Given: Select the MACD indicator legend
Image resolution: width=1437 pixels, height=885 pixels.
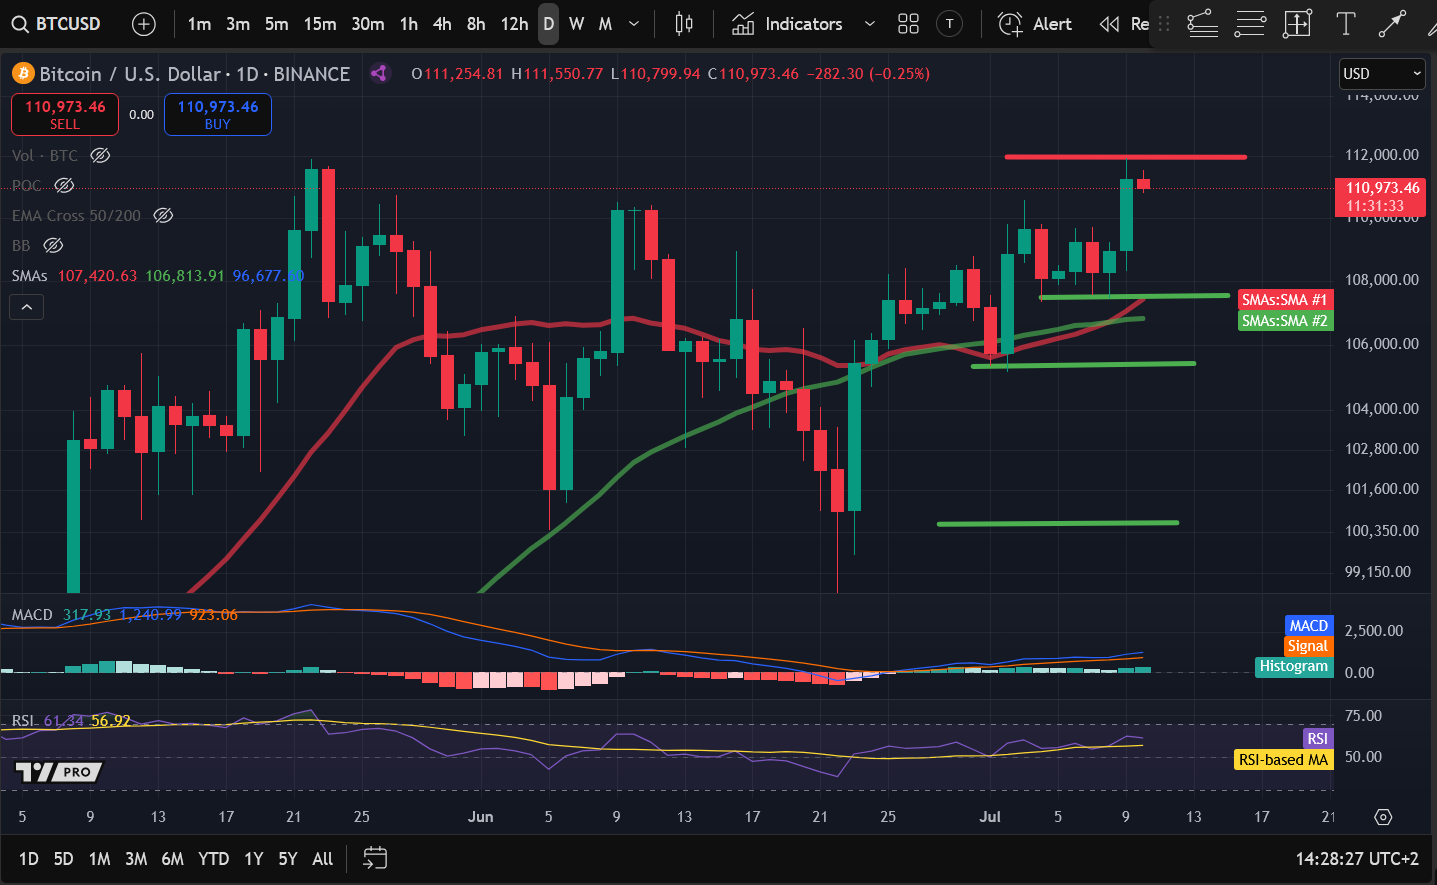Looking at the screenshot, I should [x=32, y=614].
